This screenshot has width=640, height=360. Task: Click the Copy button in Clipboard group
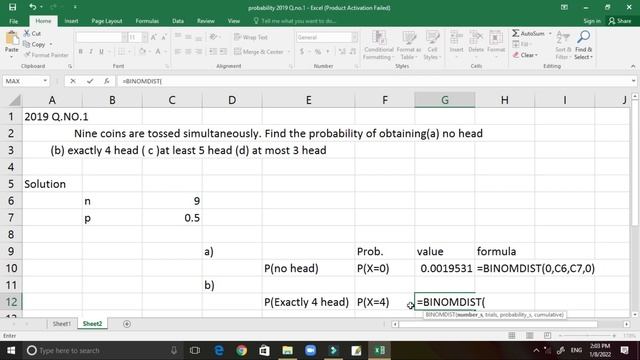(x=34, y=44)
